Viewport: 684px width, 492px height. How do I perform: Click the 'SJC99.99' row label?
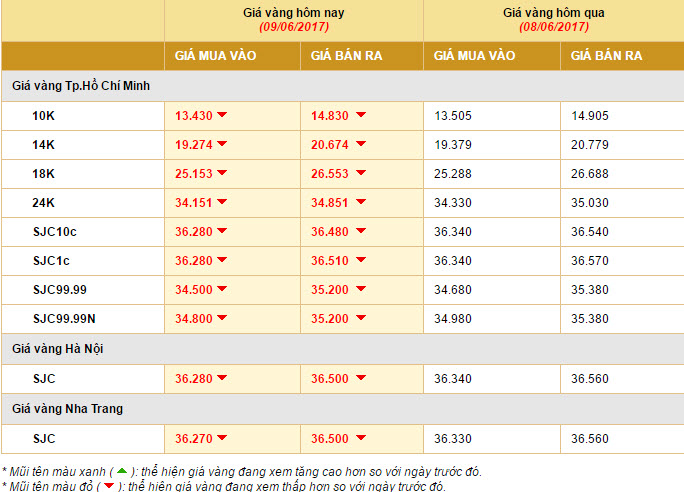tap(60, 290)
